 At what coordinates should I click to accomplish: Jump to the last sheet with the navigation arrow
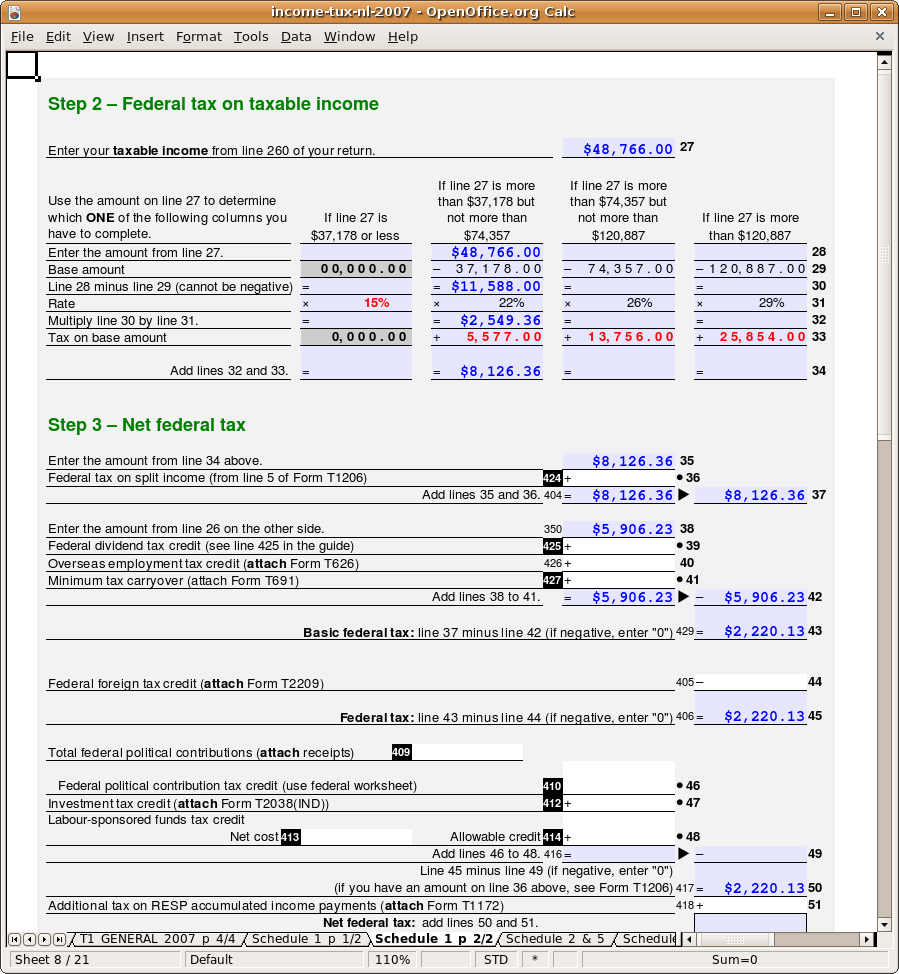pyautogui.click(x=59, y=939)
